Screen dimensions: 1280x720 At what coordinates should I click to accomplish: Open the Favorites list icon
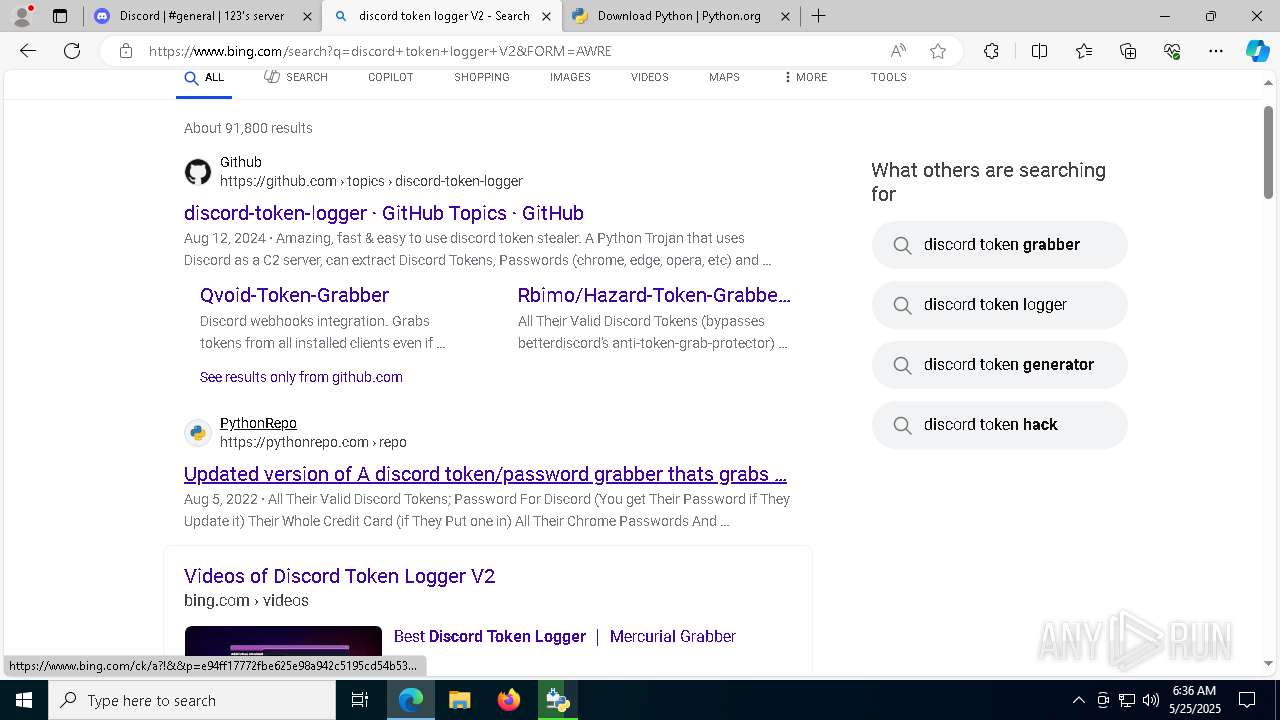1084,51
